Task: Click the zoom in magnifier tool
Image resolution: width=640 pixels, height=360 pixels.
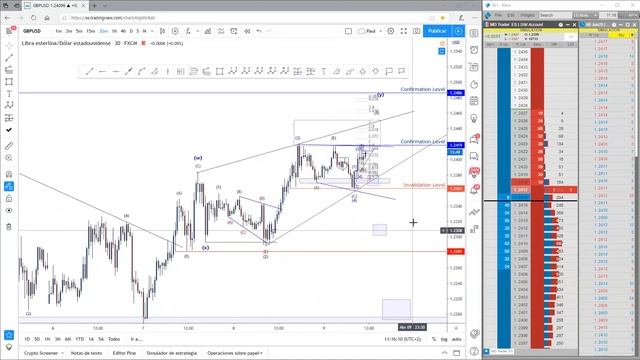Action: [x=9, y=158]
